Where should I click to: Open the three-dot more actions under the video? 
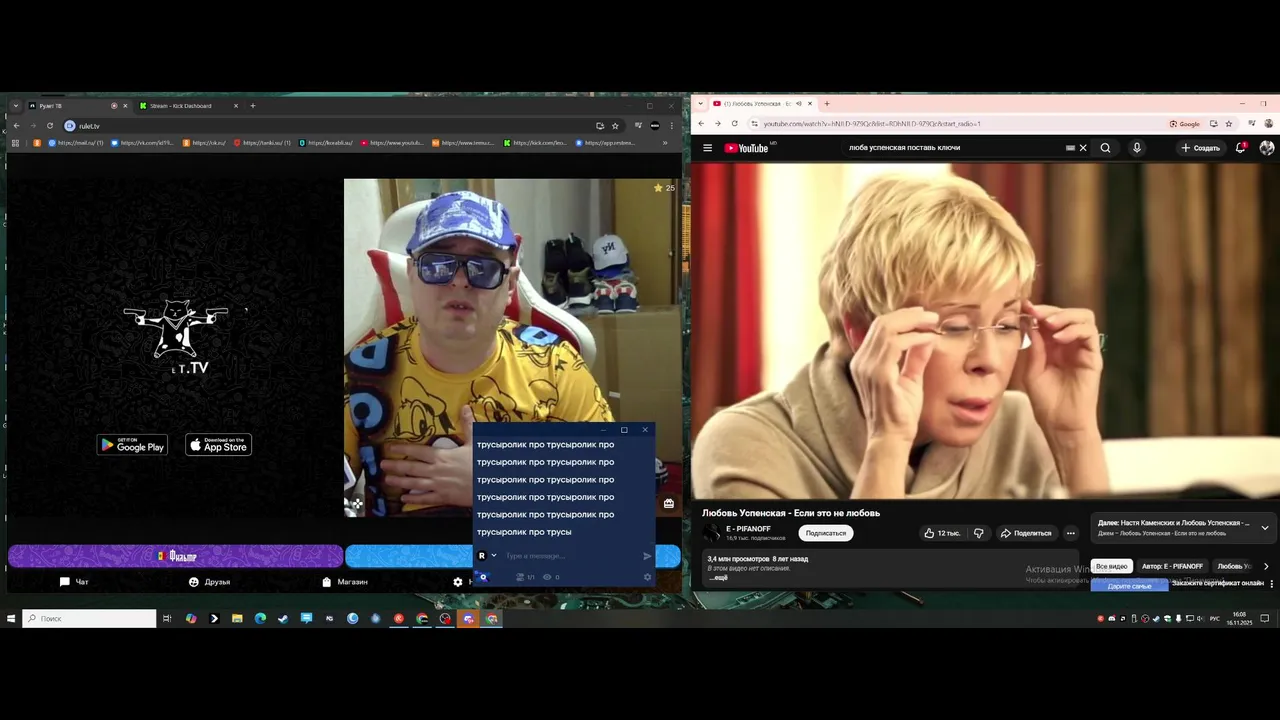[1070, 533]
